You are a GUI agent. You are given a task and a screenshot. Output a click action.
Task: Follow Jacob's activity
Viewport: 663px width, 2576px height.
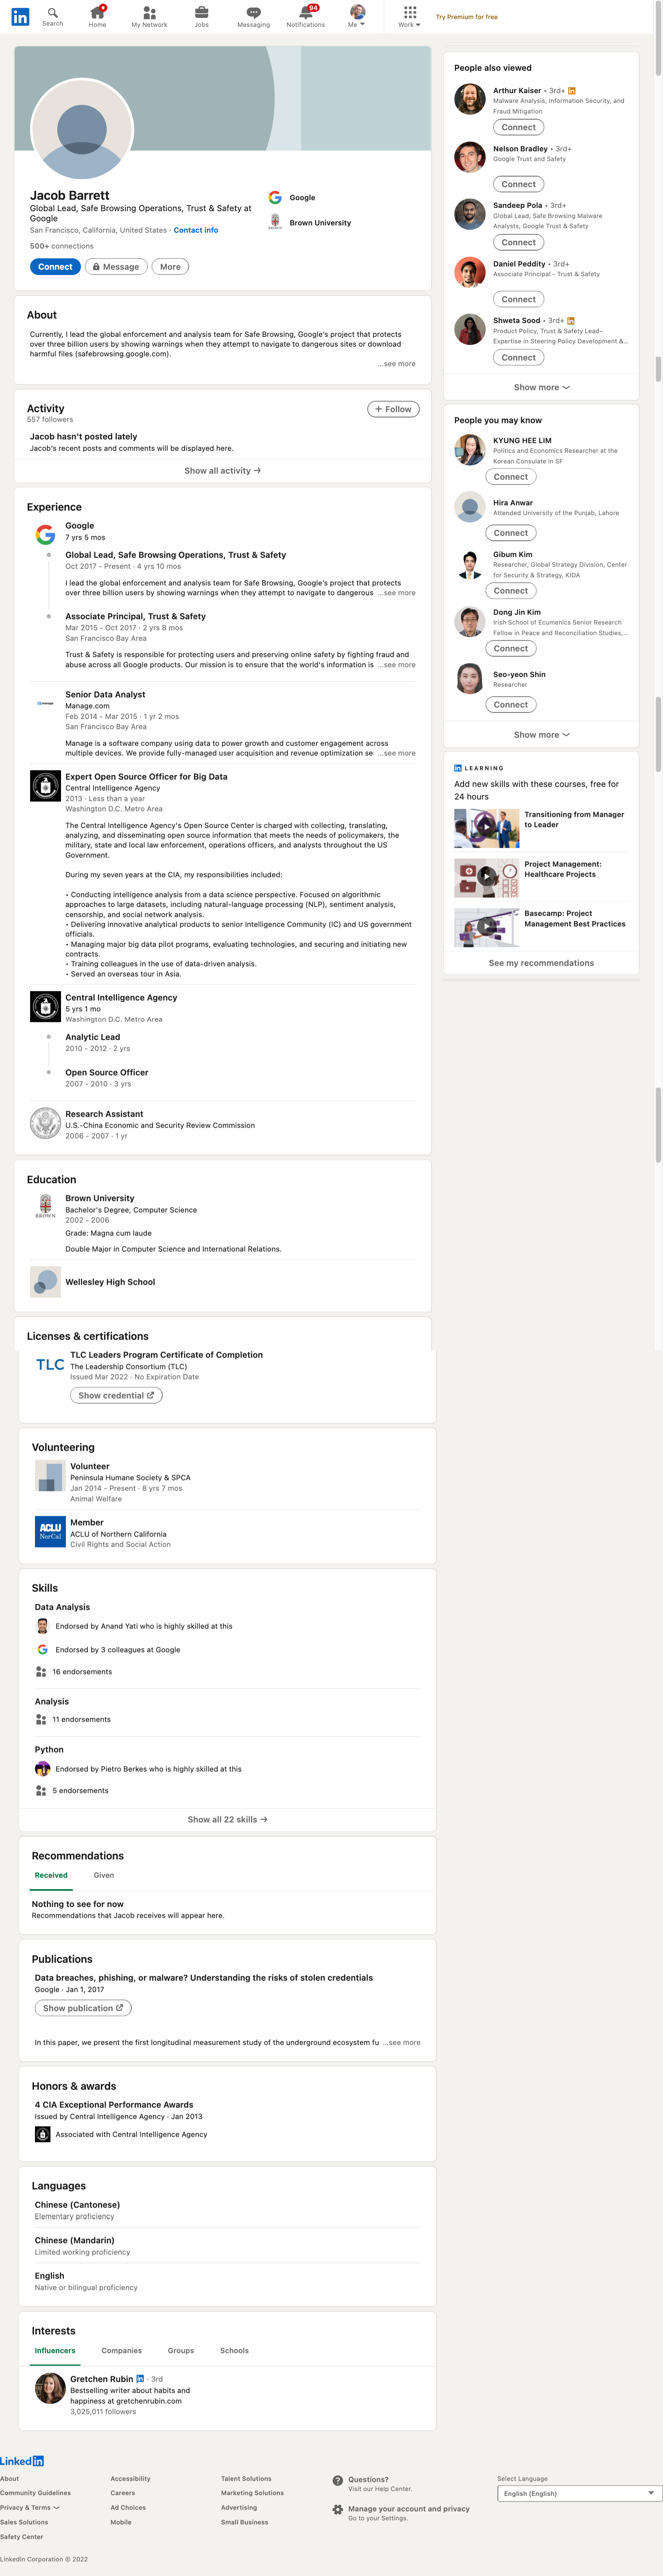(x=393, y=409)
